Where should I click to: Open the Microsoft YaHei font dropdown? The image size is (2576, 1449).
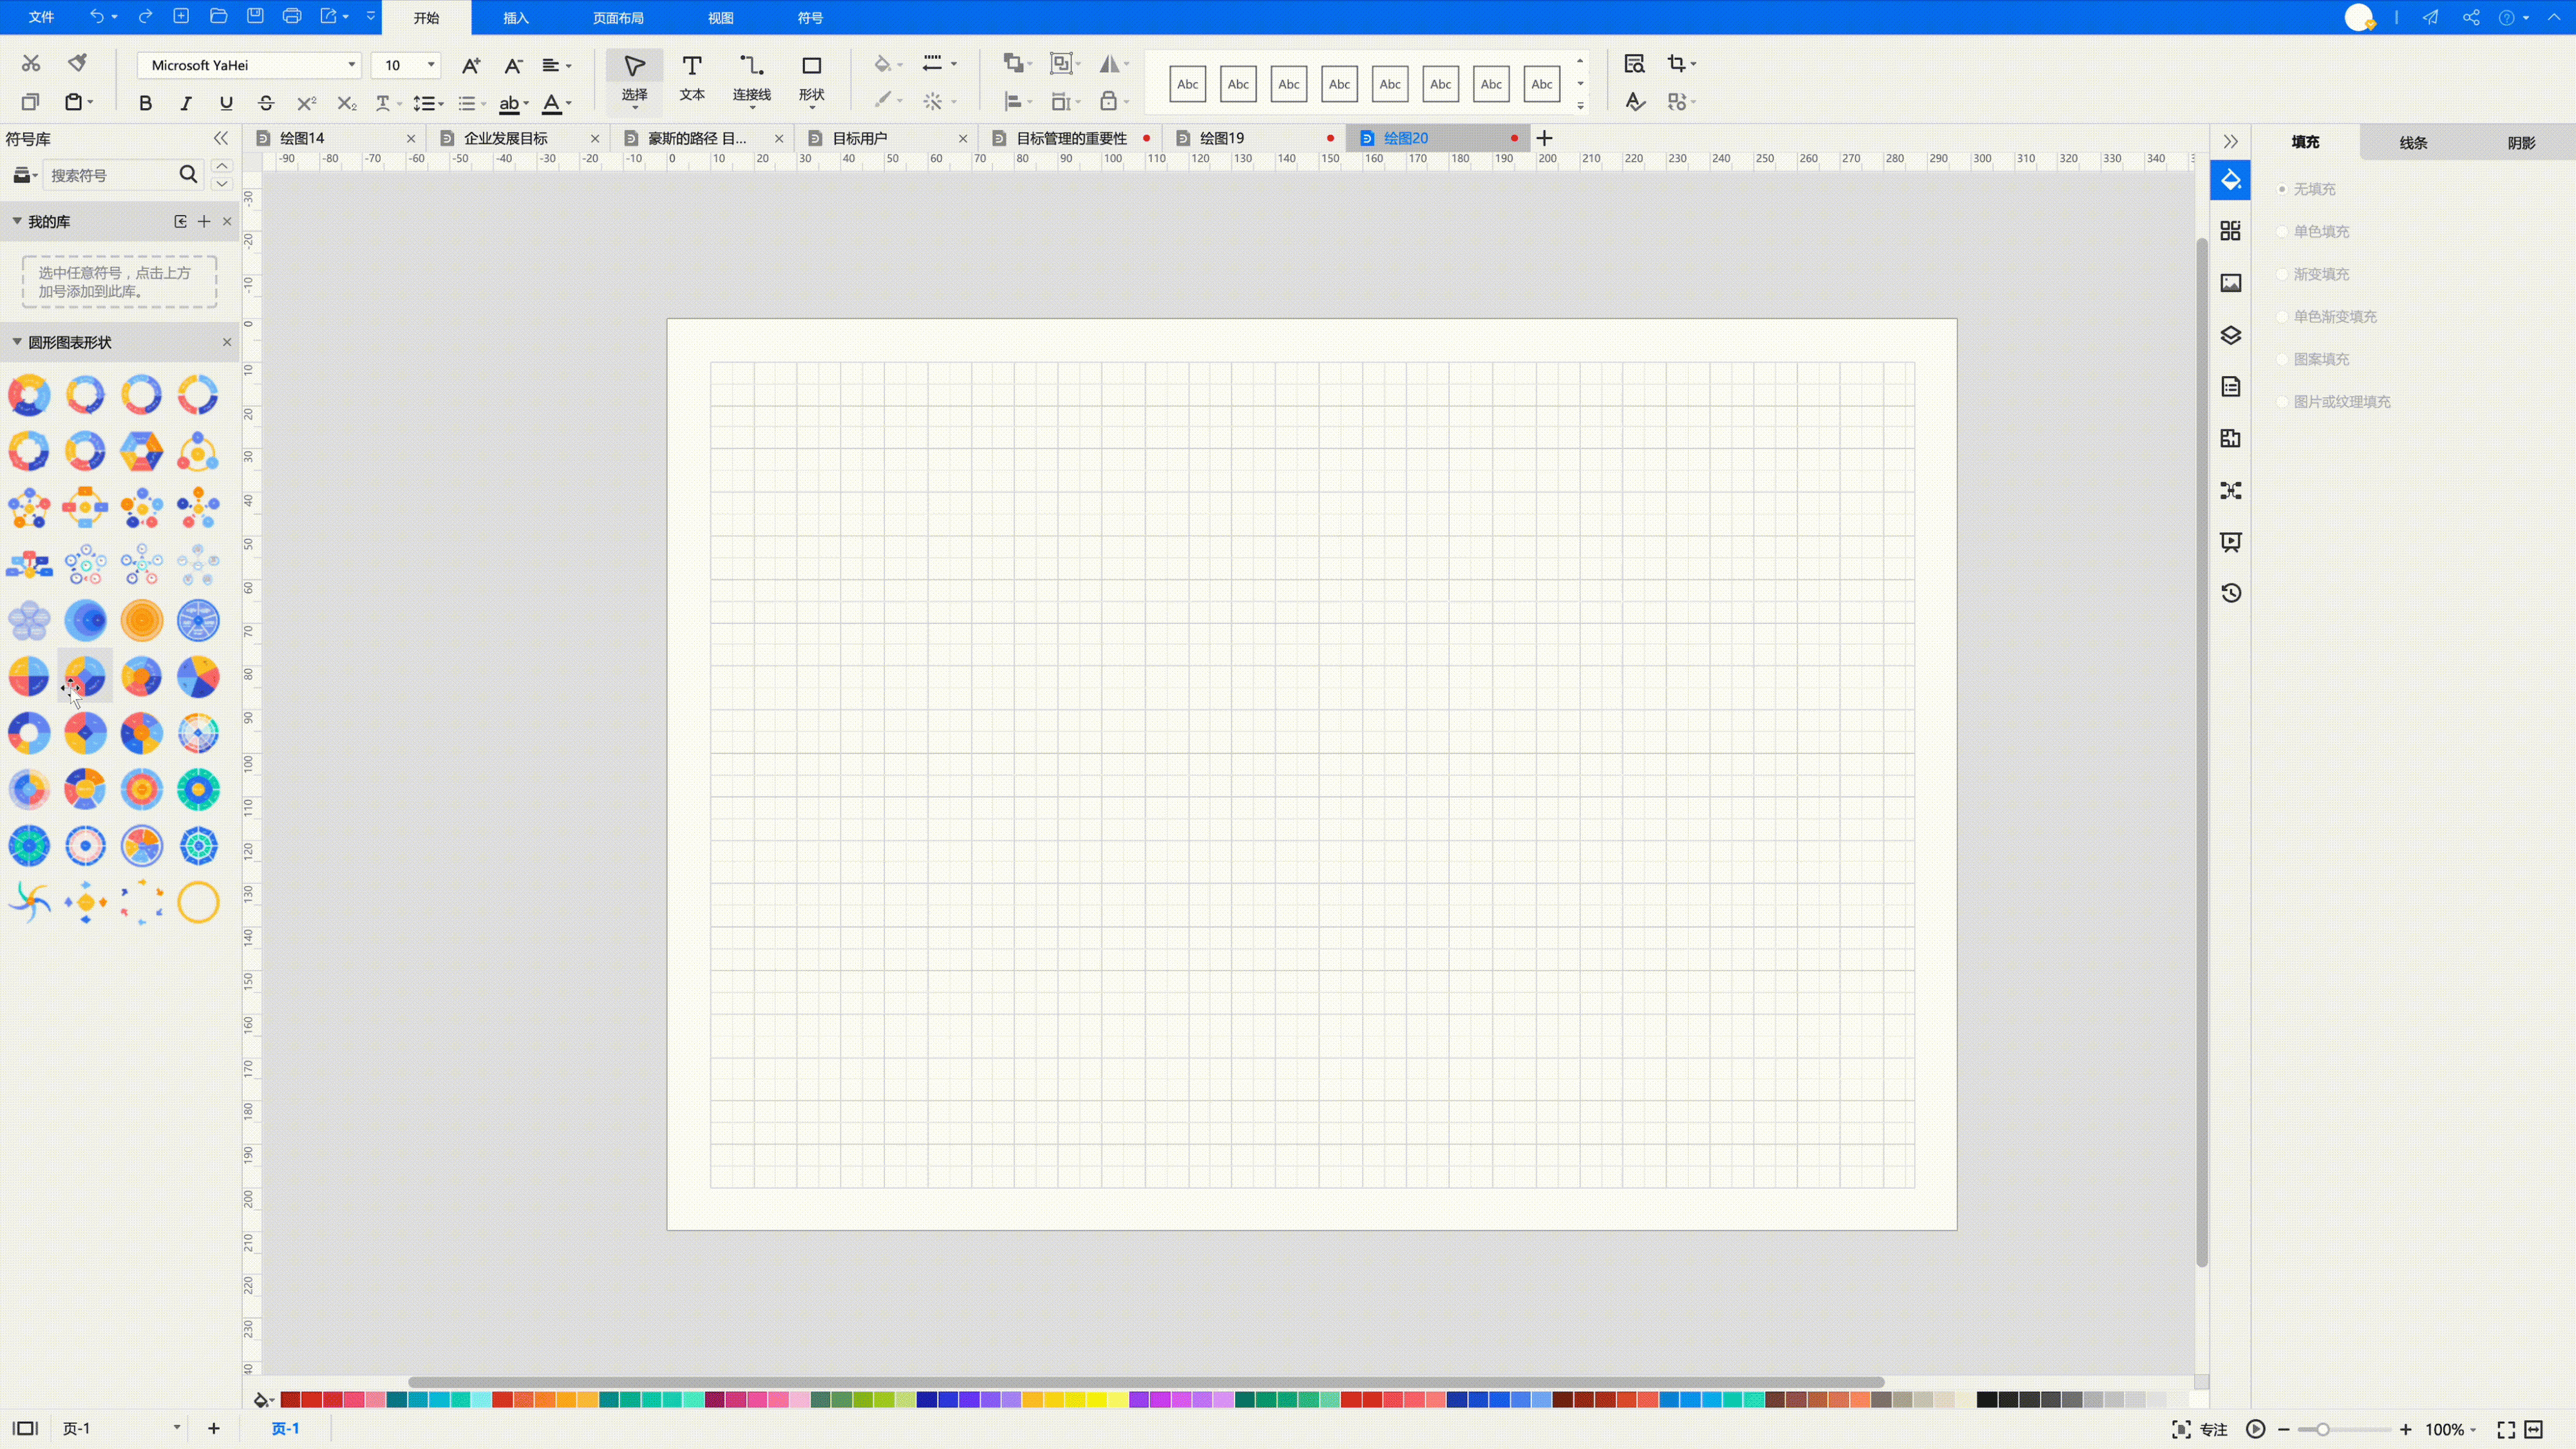(351, 65)
